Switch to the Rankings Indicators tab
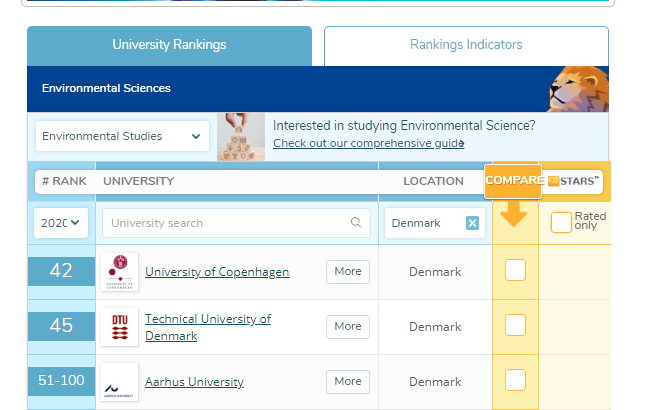645x410 pixels. click(x=466, y=46)
